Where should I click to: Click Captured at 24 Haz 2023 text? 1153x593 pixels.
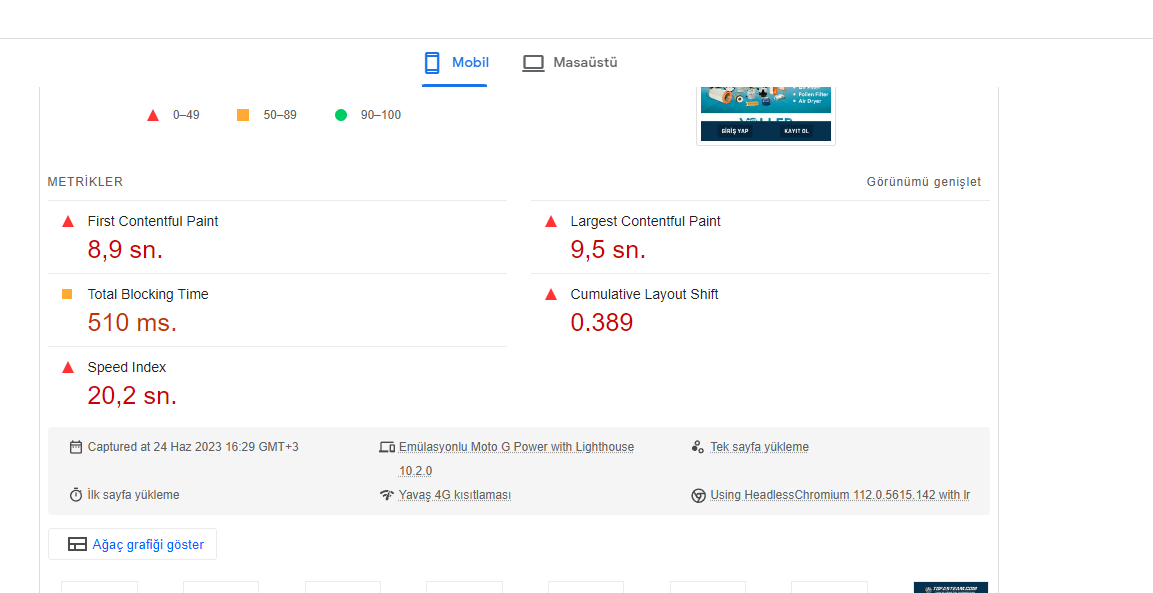(x=193, y=447)
